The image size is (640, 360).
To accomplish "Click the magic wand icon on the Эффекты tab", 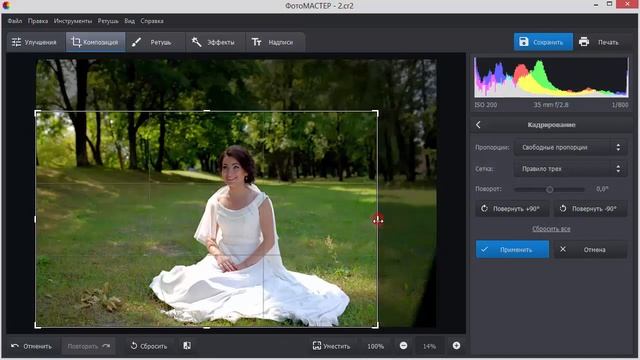I will click(x=196, y=42).
